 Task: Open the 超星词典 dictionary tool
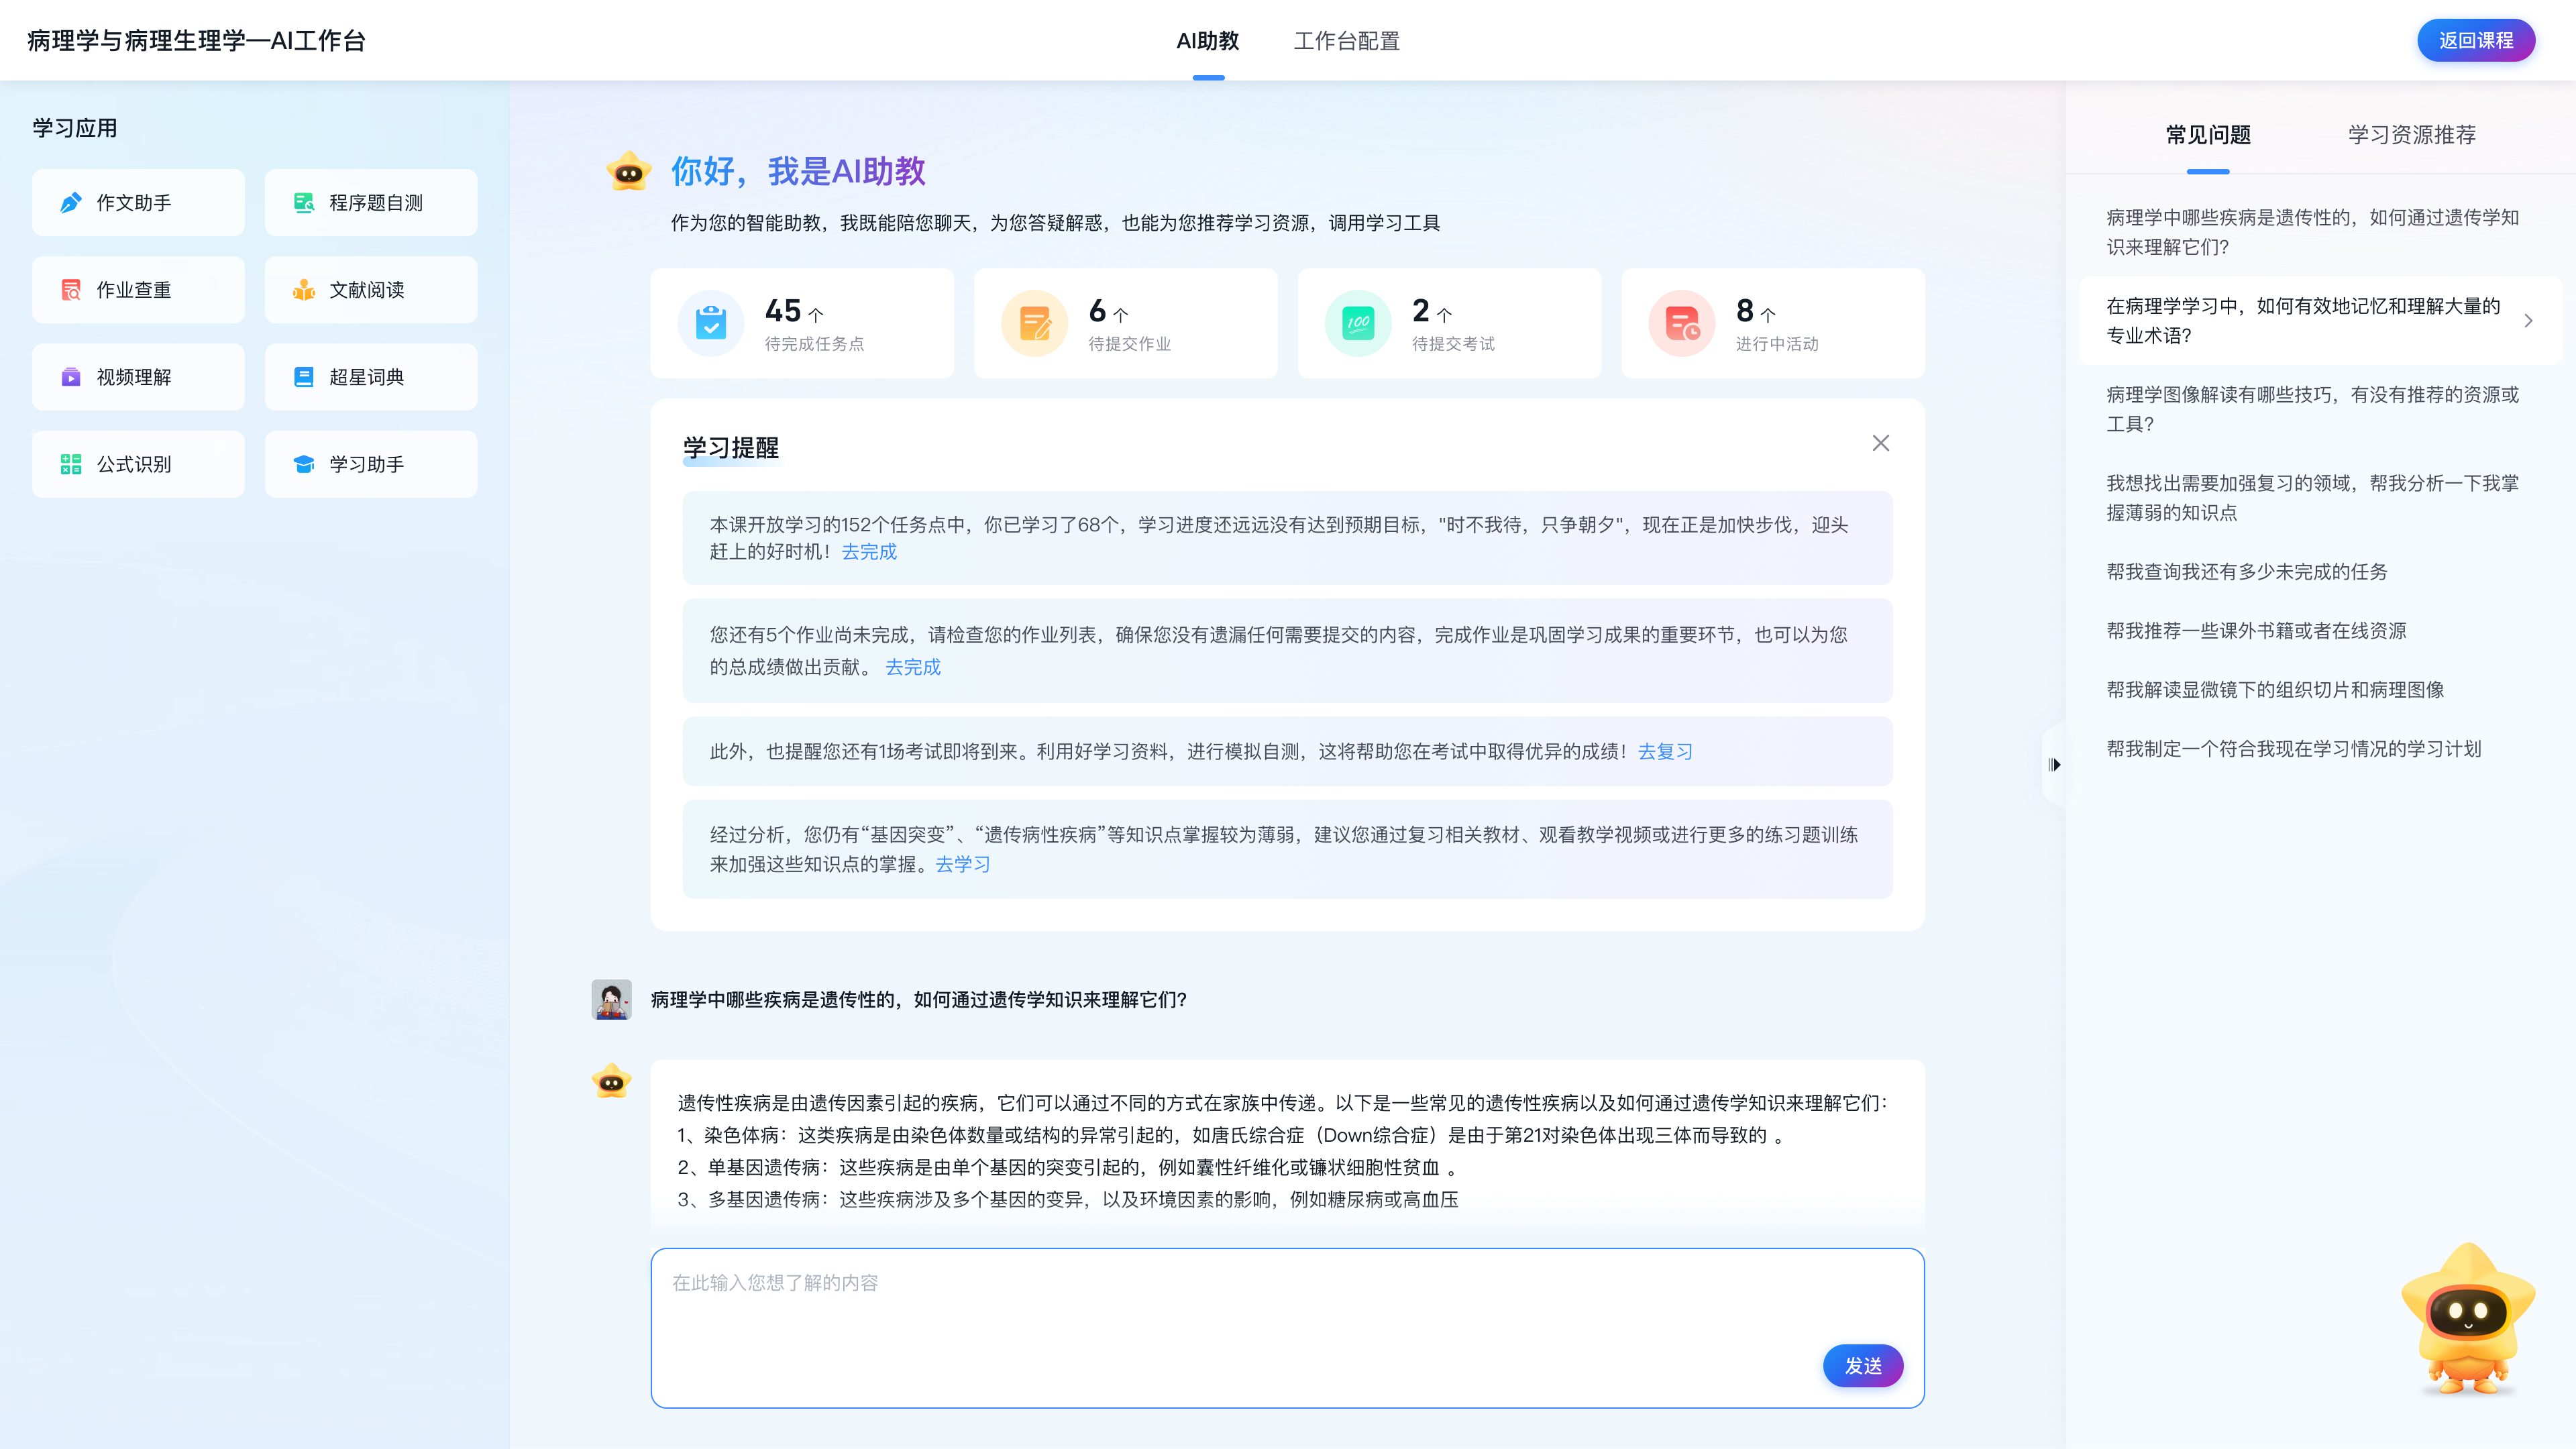pyautogui.click(x=371, y=377)
